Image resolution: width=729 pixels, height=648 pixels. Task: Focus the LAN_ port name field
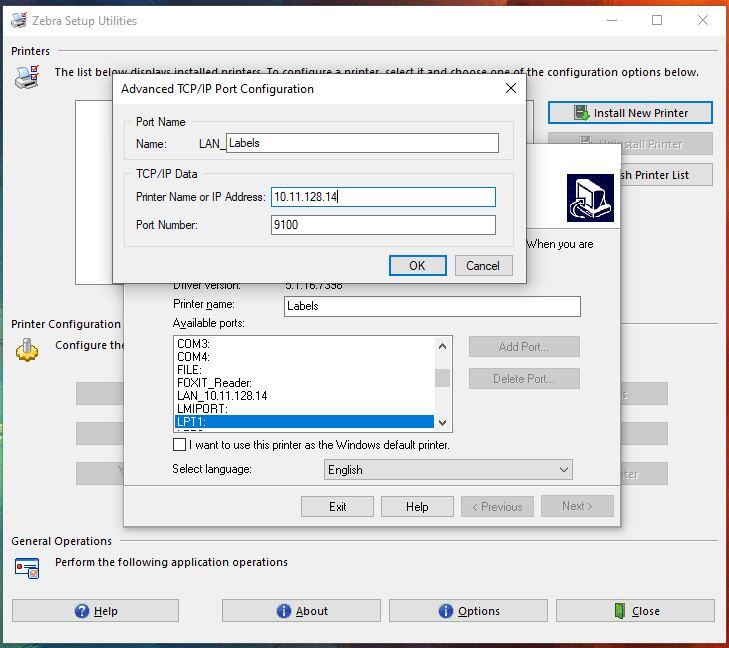(362, 143)
